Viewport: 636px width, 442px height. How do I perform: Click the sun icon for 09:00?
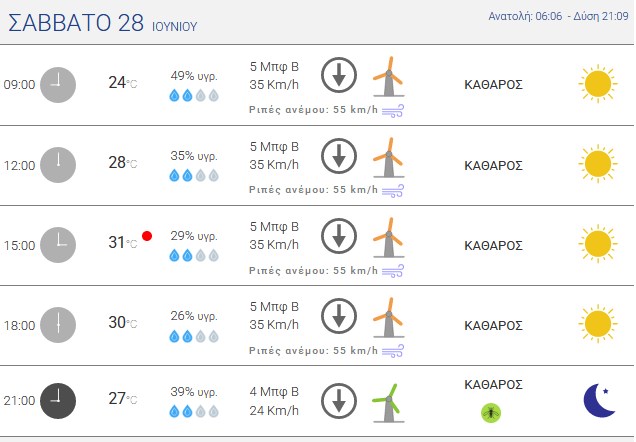tap(598, 84)
